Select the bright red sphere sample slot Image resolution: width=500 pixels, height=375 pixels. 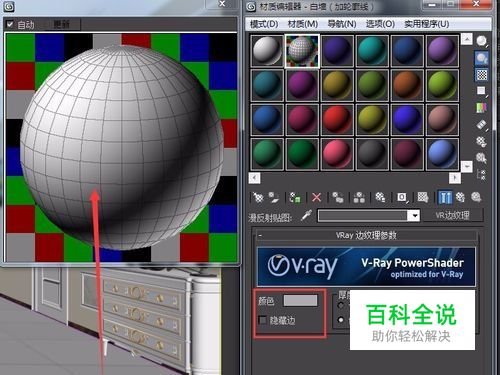click(x=337, y=120)
